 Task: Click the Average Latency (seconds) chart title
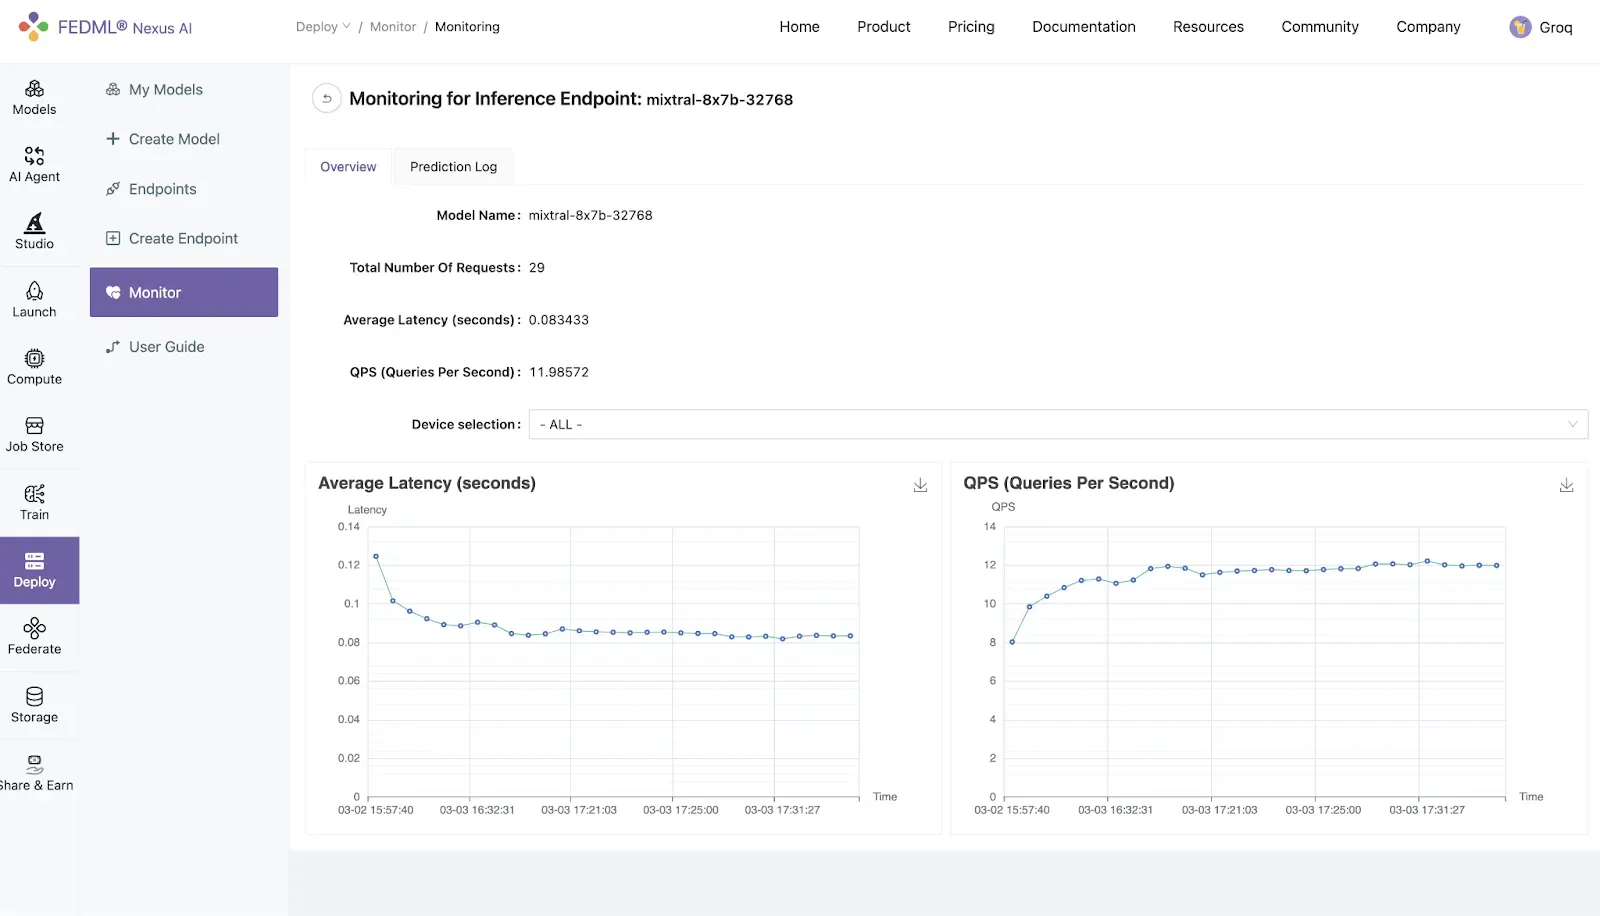coord(427,483)
